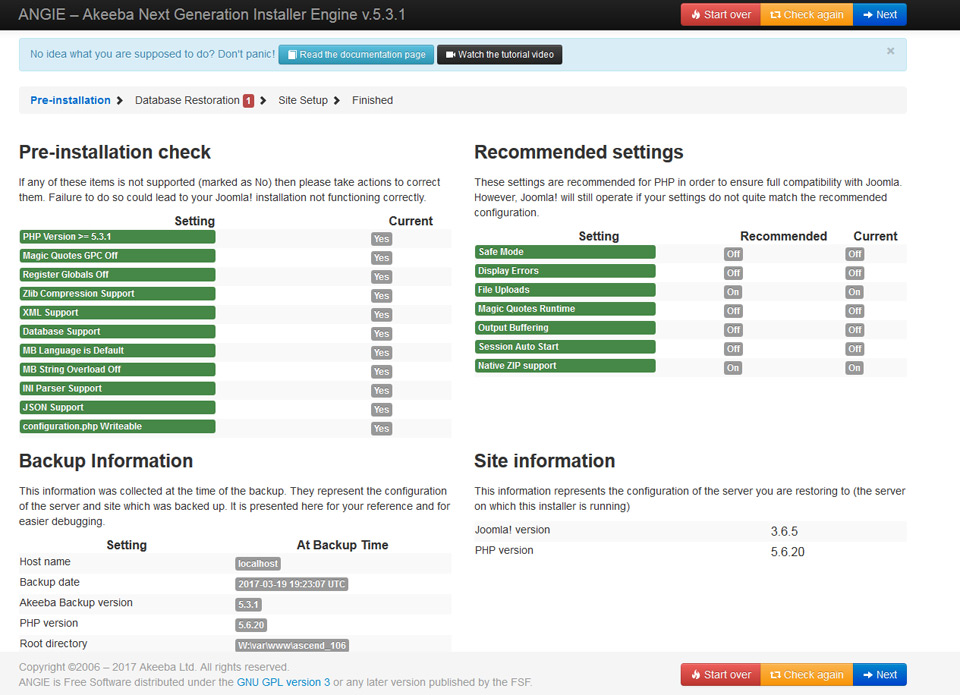This screenshot has width=960, height=695.
Task: Open Read the documentation page
Action: pyautogui.click(x=356, y=54)
